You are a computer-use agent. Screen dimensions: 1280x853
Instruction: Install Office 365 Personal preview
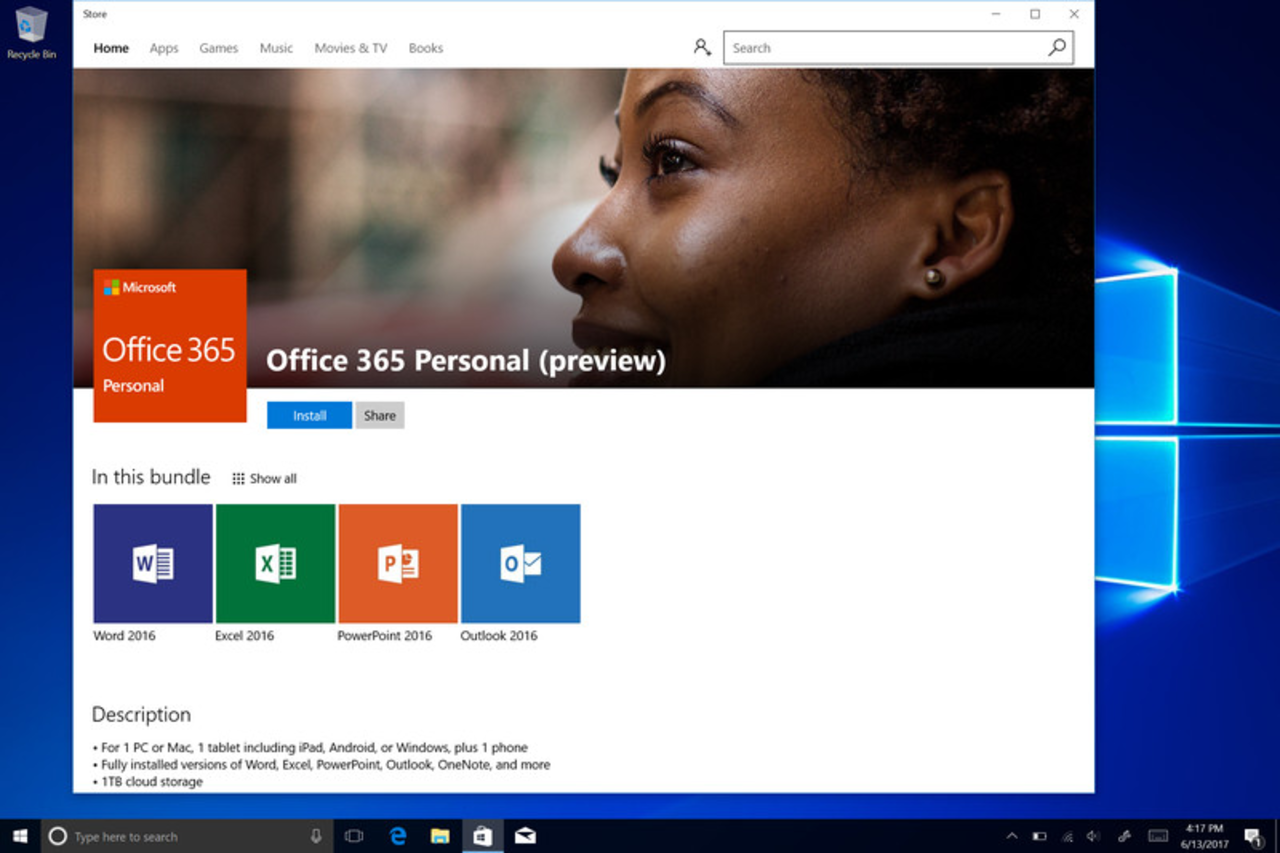[x=308, y=415]
